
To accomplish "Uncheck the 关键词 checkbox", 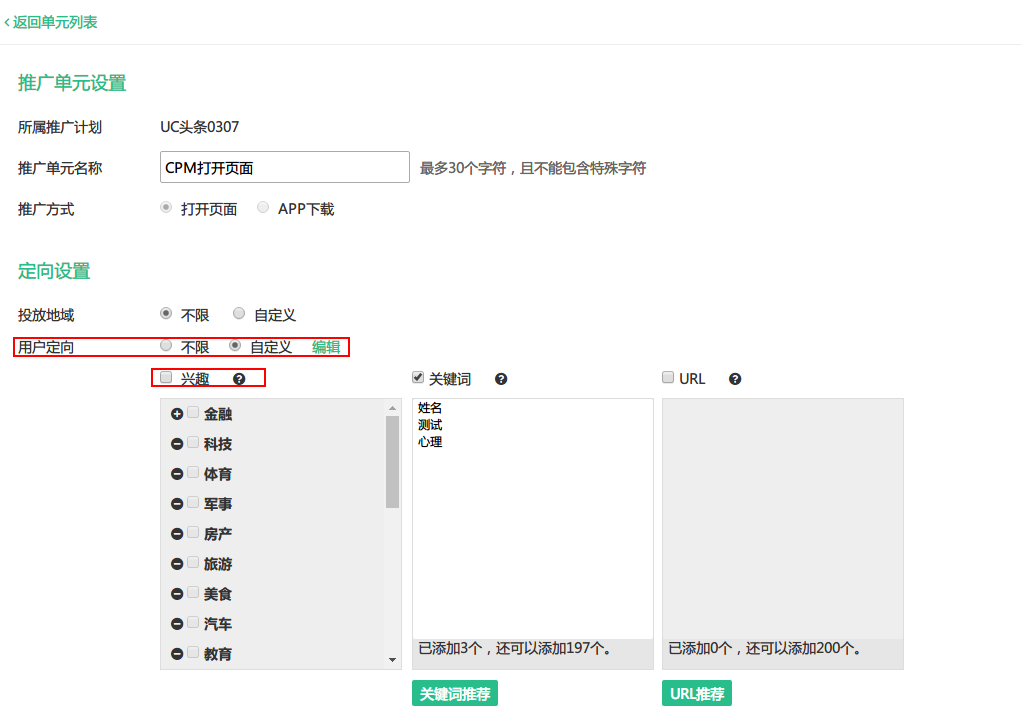I will click(x=418, y=378).
